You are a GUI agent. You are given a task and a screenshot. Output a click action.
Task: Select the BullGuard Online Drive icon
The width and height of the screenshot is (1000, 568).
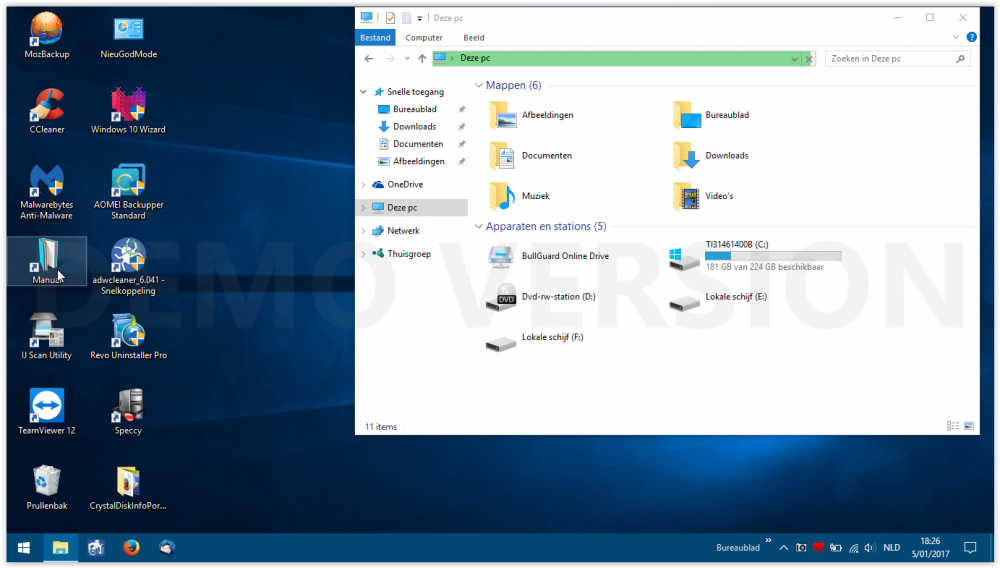click(x=501, y=256)
